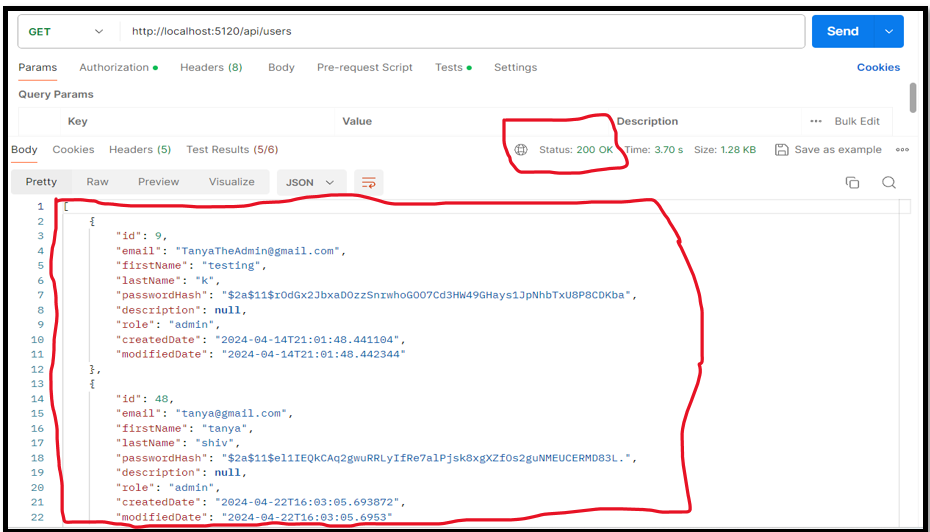Screen dimensions: 930x532
Task: Select the Pretty view
Action: coord(41,182)
